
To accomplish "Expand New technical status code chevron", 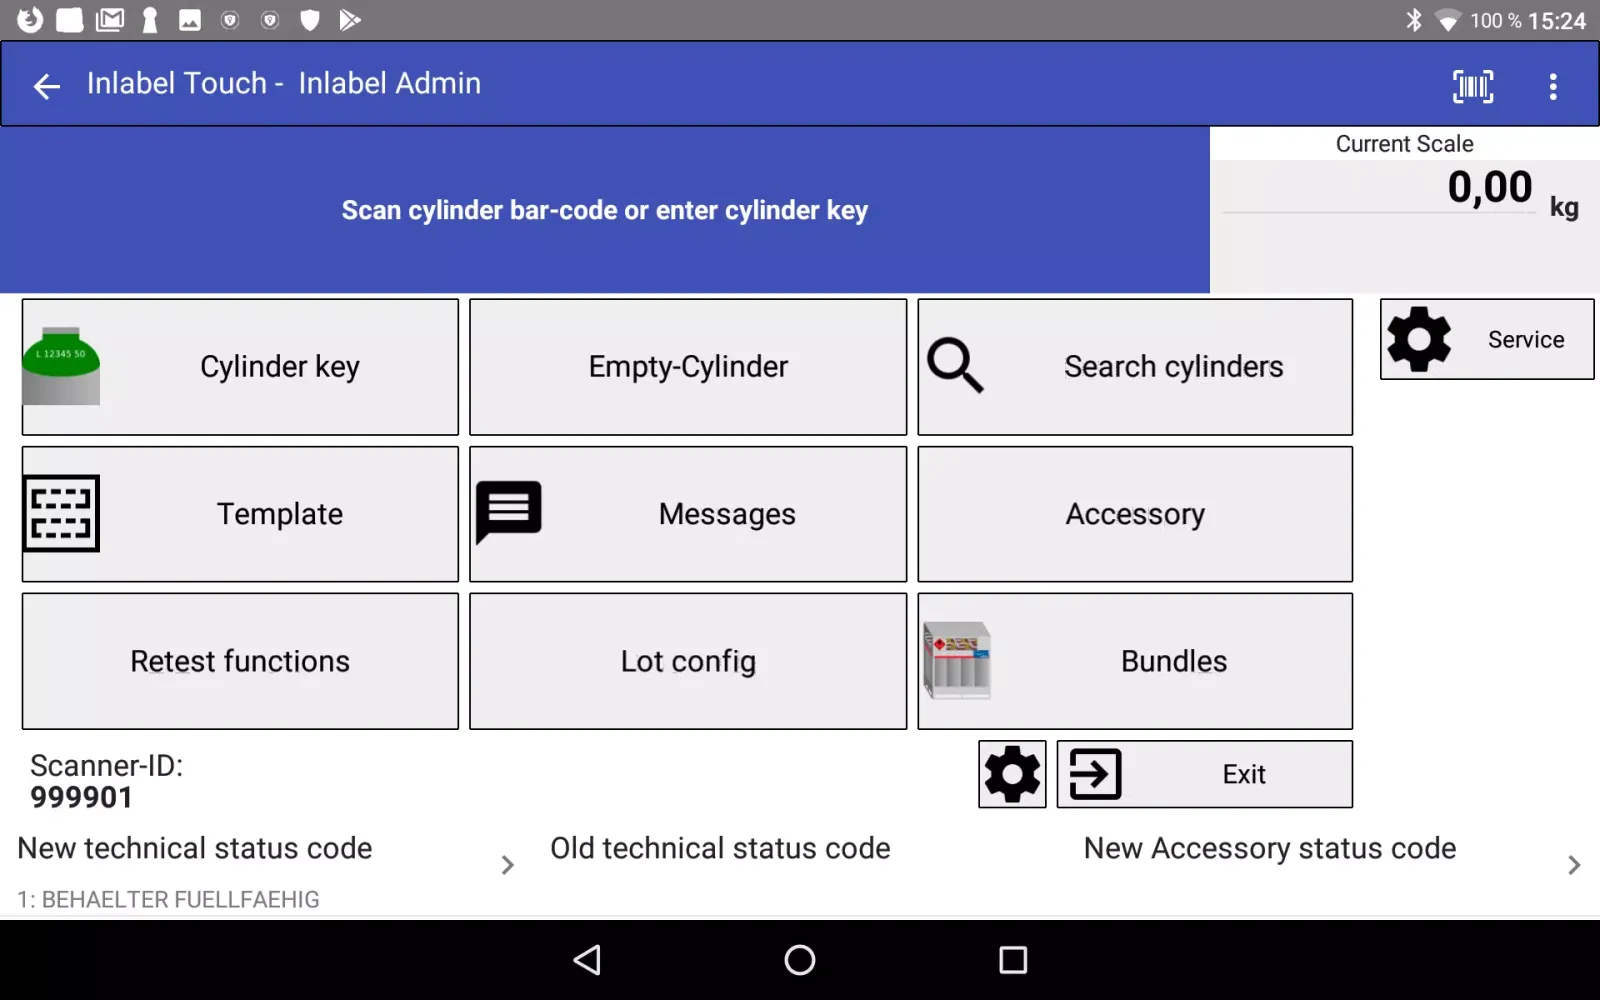I will (507, 865).
